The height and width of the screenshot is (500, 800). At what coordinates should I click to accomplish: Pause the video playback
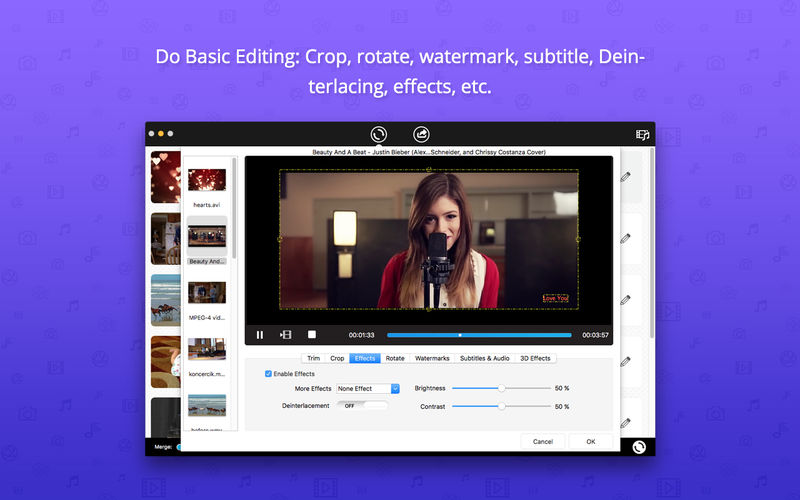260,335
